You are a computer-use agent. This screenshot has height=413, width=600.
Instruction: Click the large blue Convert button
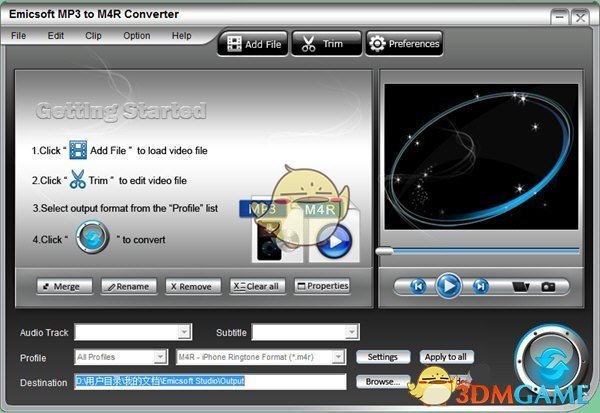coord(551,361)
